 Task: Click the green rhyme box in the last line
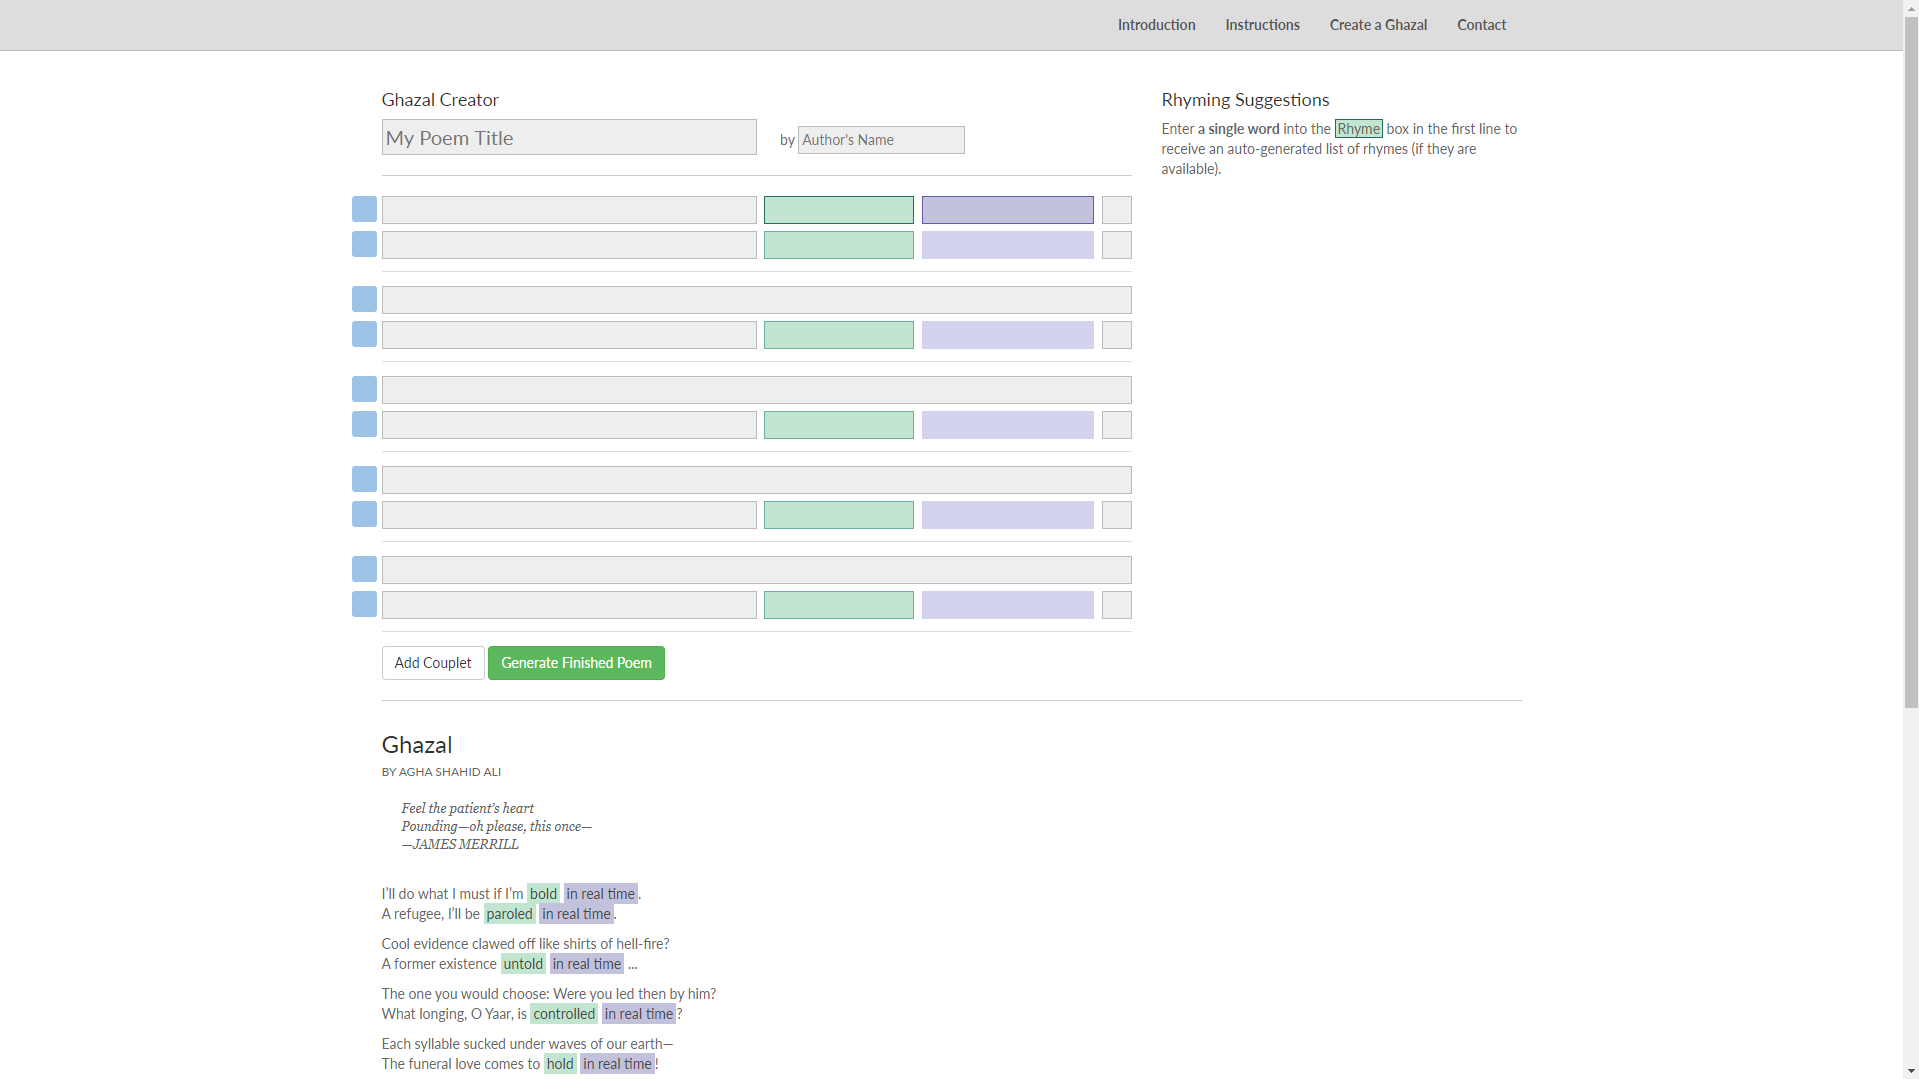pyautogui.click(x=838, y=605)
